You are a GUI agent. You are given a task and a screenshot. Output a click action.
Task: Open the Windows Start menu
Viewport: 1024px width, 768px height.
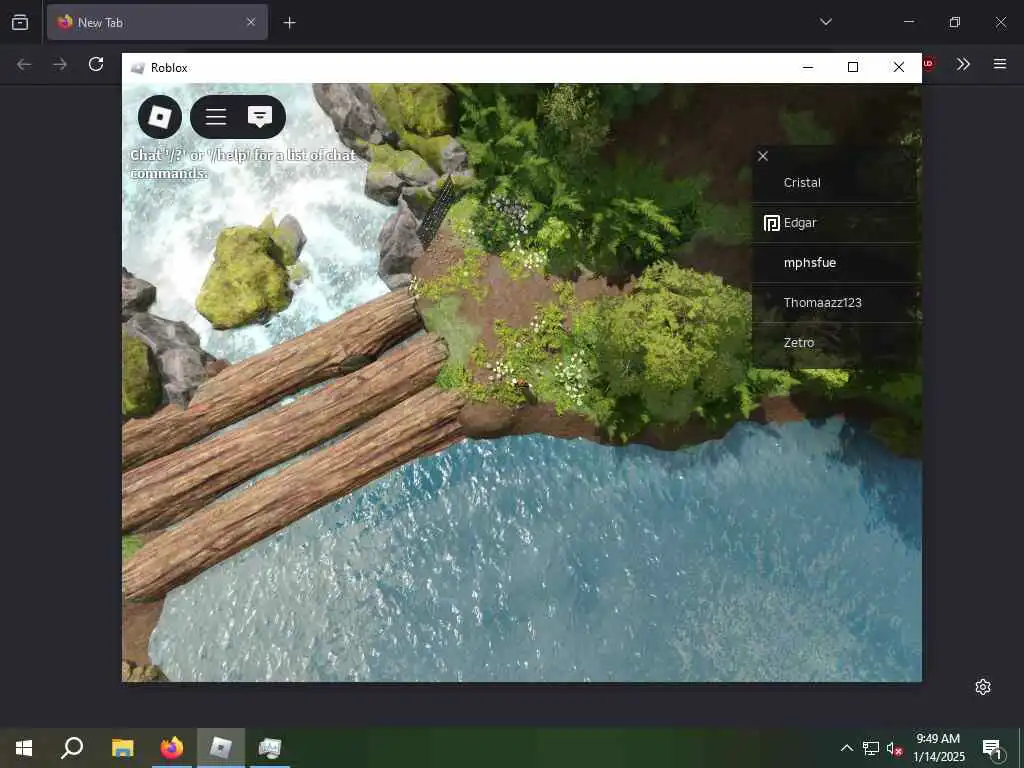click(24, 748)
